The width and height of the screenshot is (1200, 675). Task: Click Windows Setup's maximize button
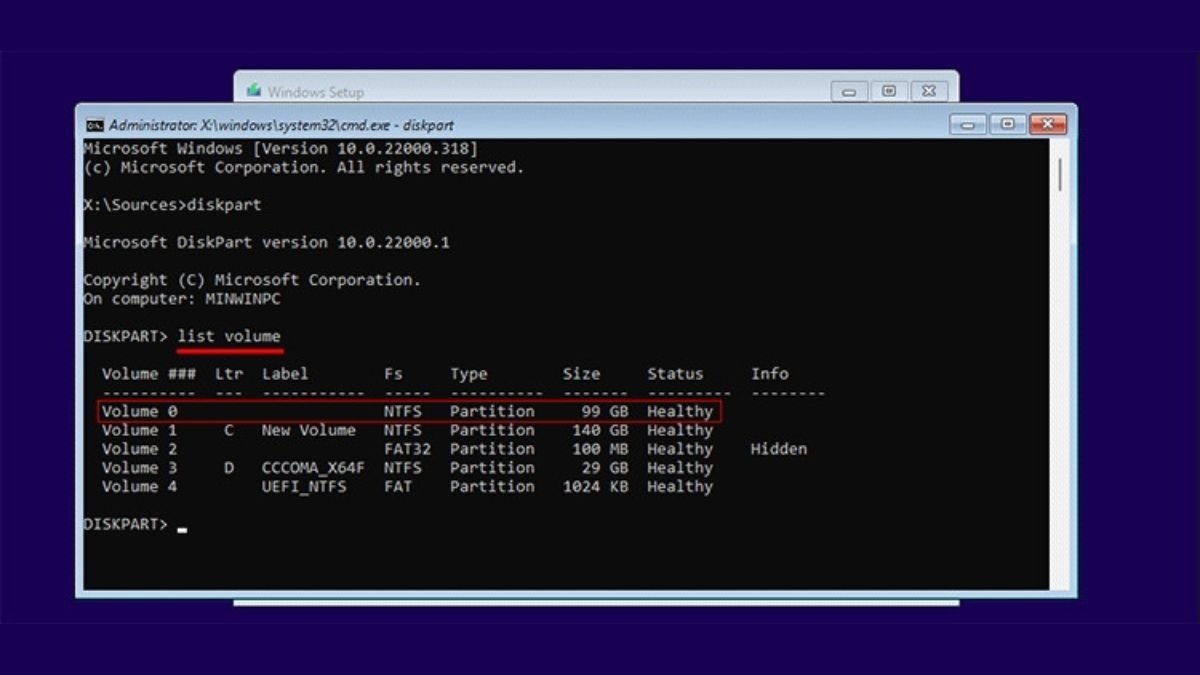(889, 91)
